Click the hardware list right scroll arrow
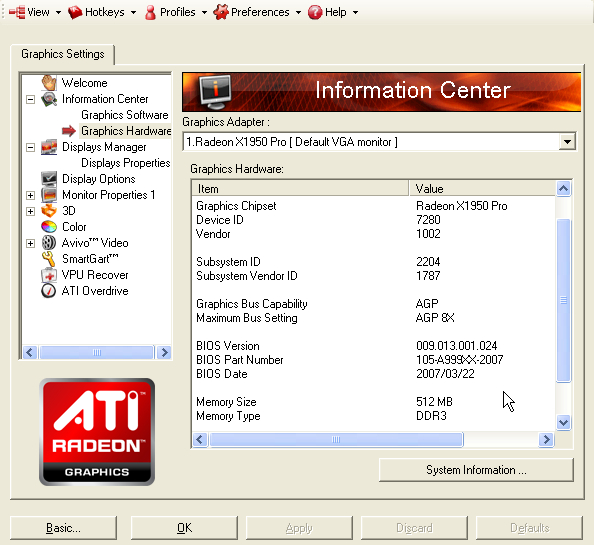 (546, 440)
